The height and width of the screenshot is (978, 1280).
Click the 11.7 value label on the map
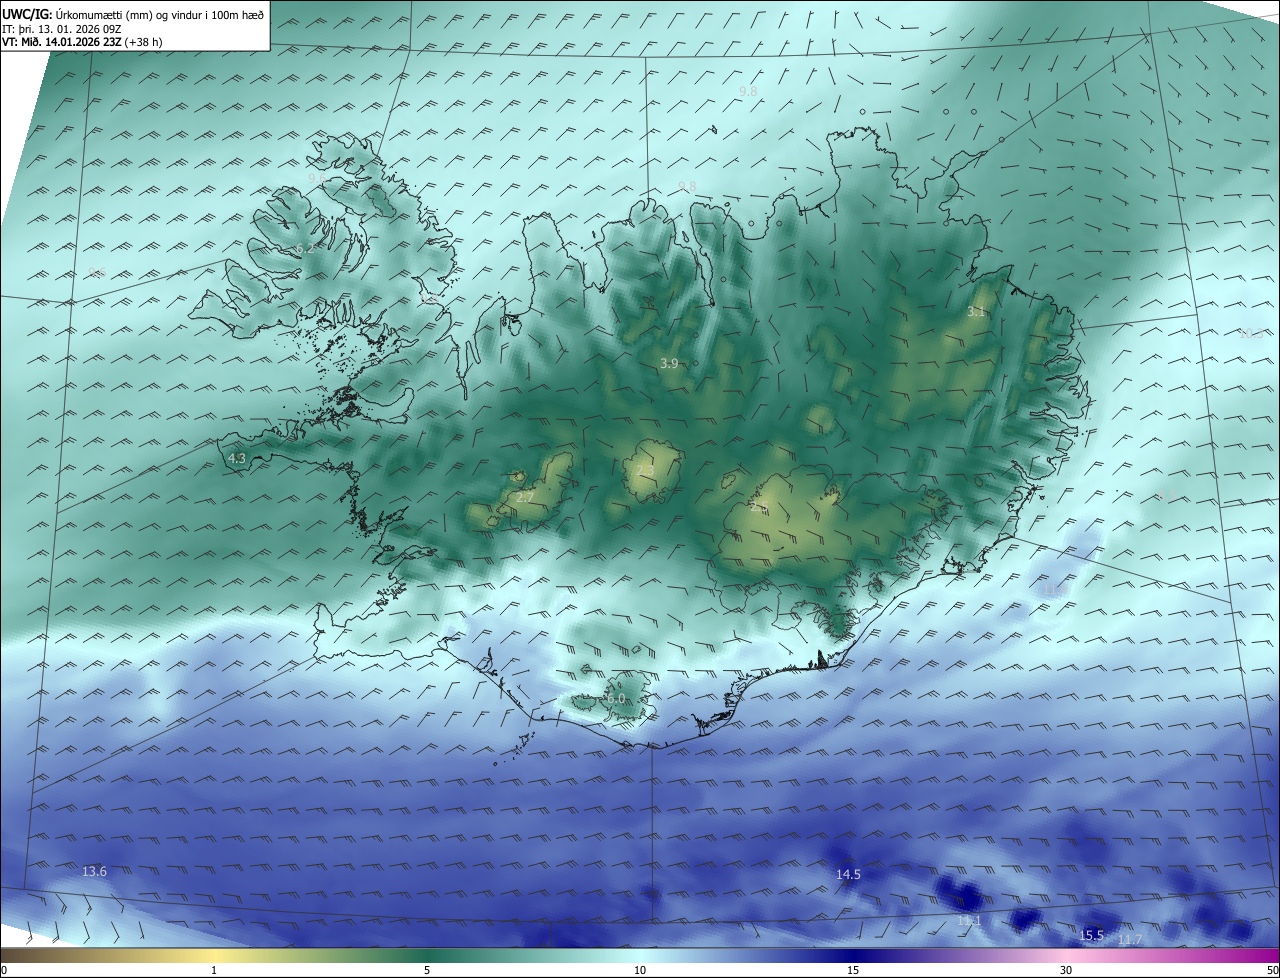pyautogui.click(x=1130, y=939)
